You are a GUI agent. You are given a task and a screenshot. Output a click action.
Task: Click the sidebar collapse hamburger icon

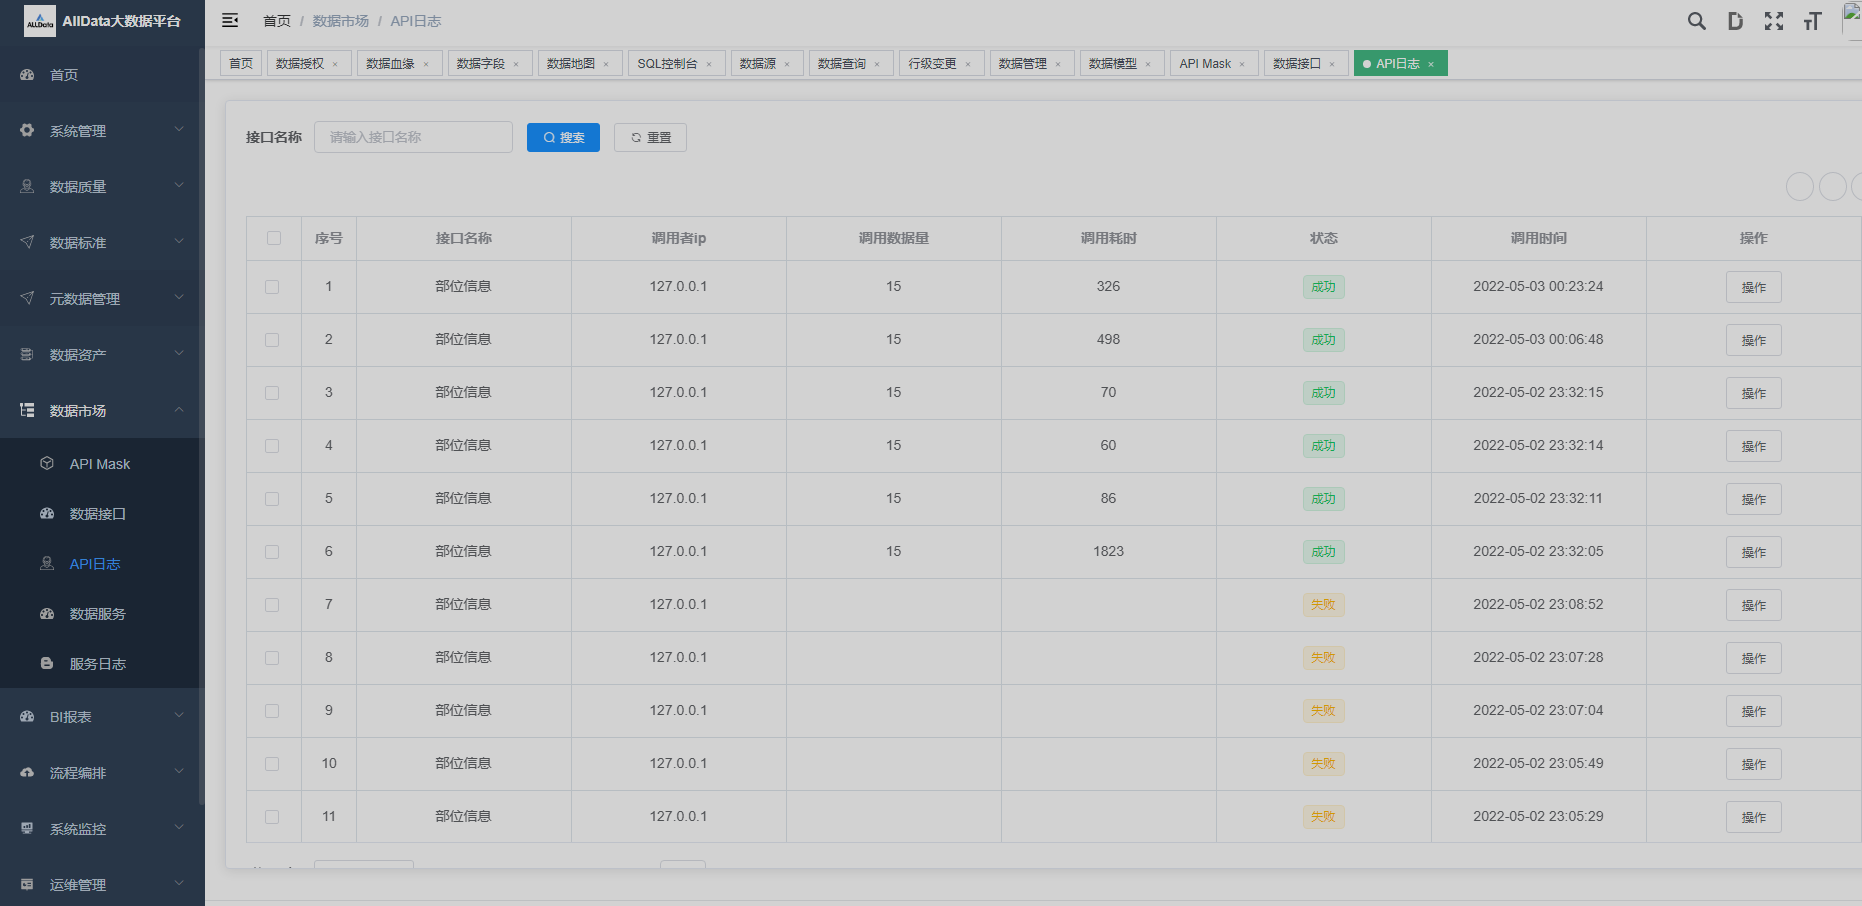point(230,21)
